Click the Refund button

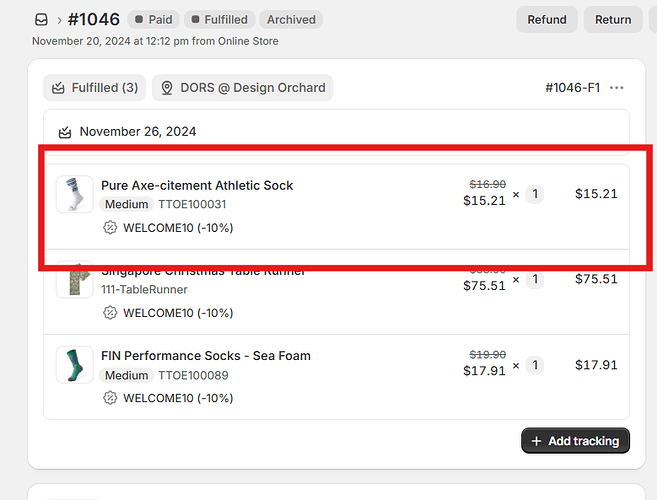(547, 20)
